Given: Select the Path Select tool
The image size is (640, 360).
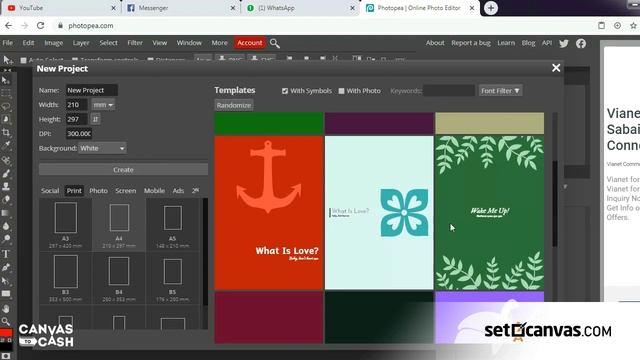Looking at the screenshot, I should click(x=6, y=281).
